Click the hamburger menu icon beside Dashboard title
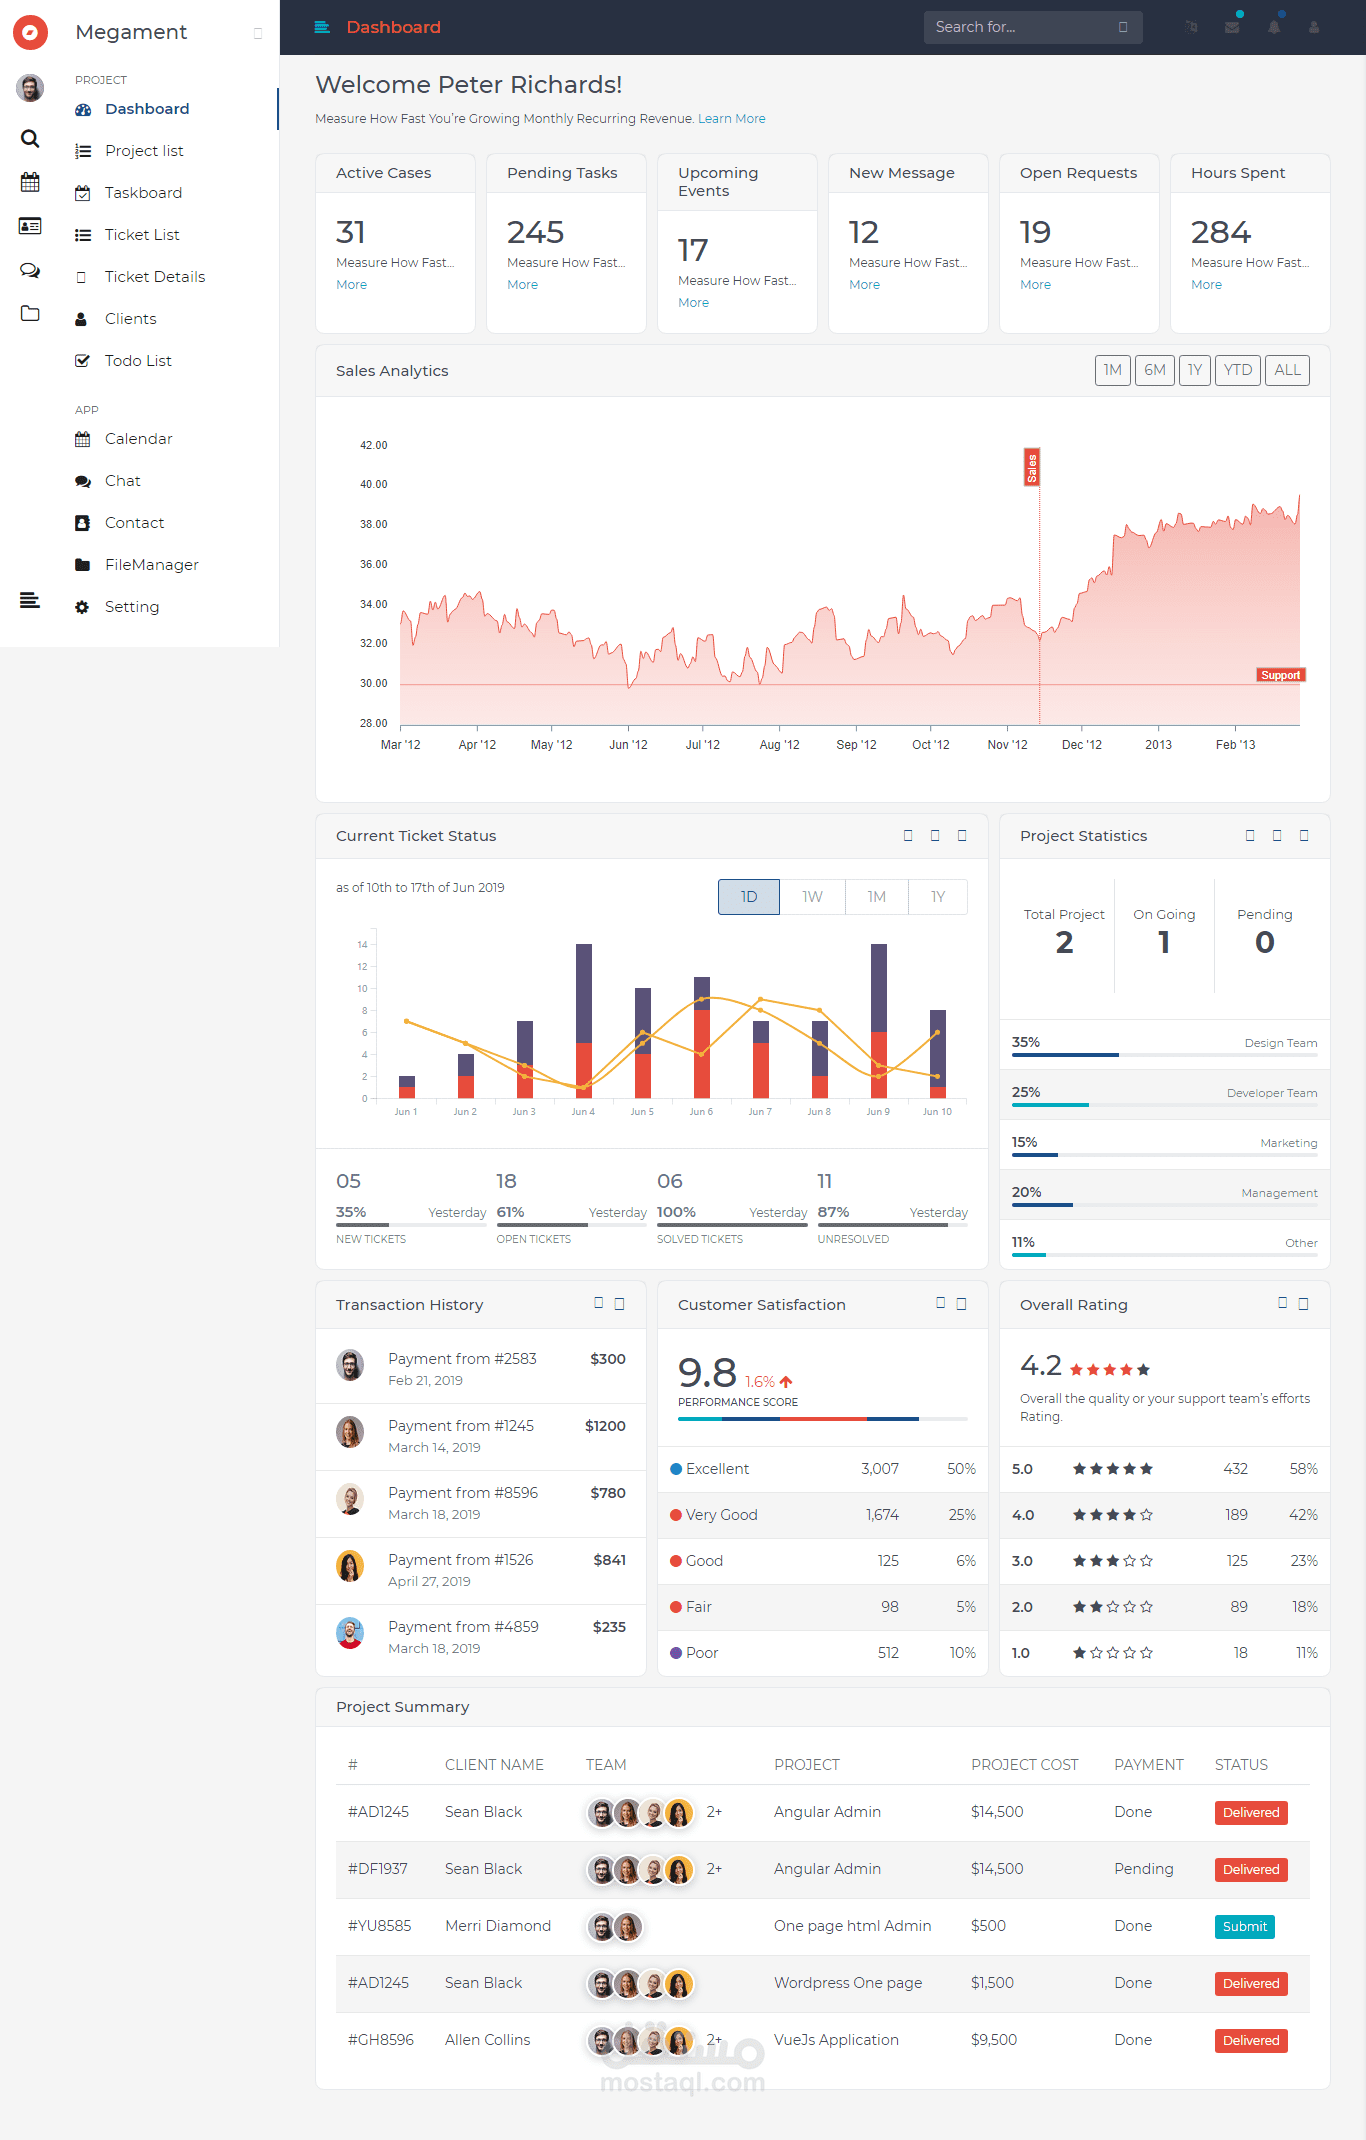Image resolution: width=1366 pixels, height=2140 pixels. [x=322, y=27]
